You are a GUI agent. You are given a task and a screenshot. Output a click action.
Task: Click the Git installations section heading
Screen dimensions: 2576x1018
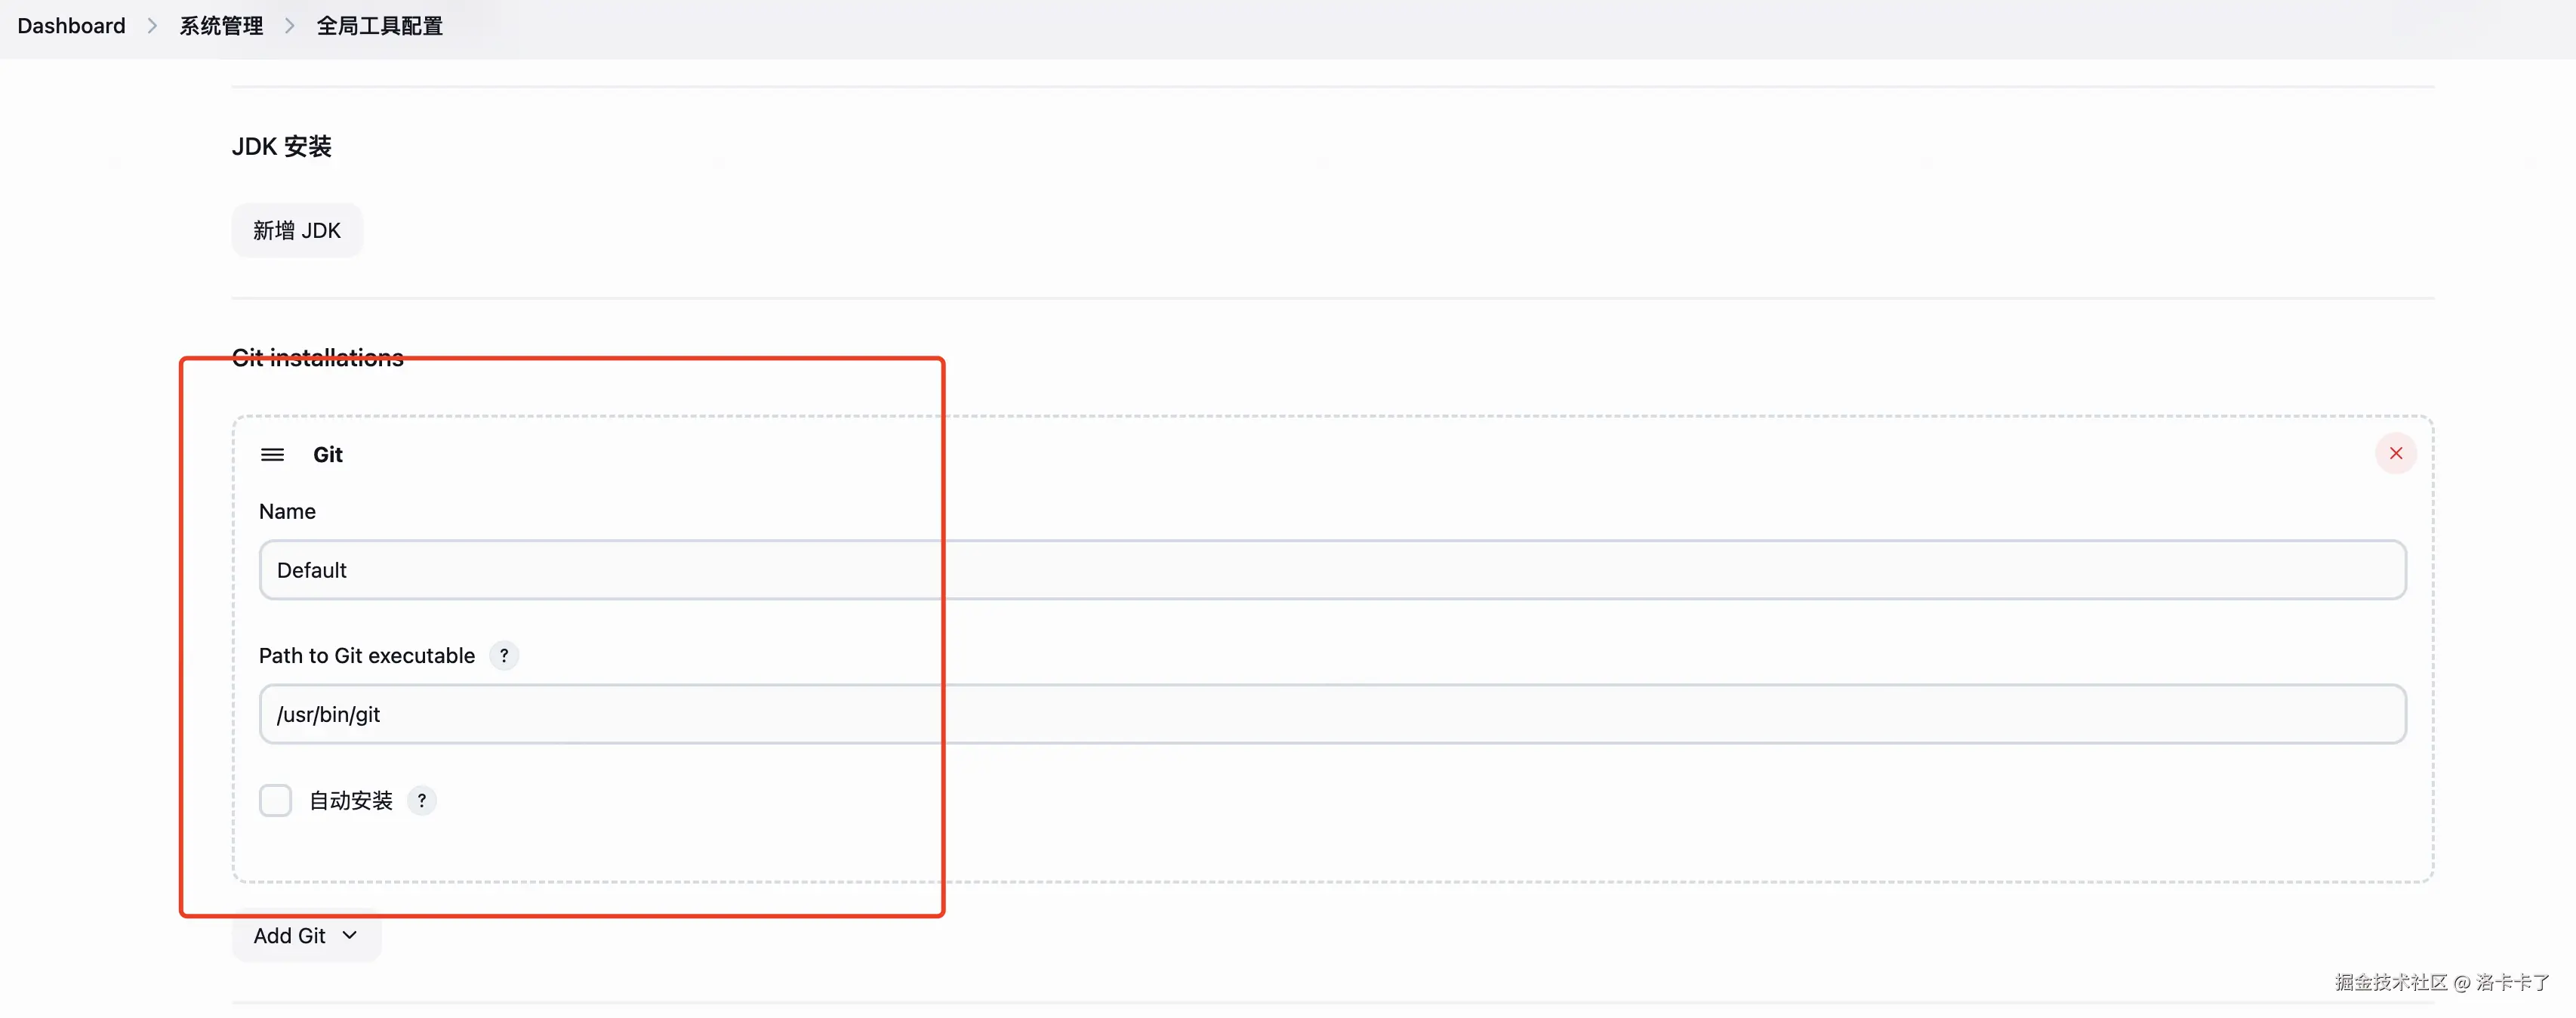tap(318, 358)
